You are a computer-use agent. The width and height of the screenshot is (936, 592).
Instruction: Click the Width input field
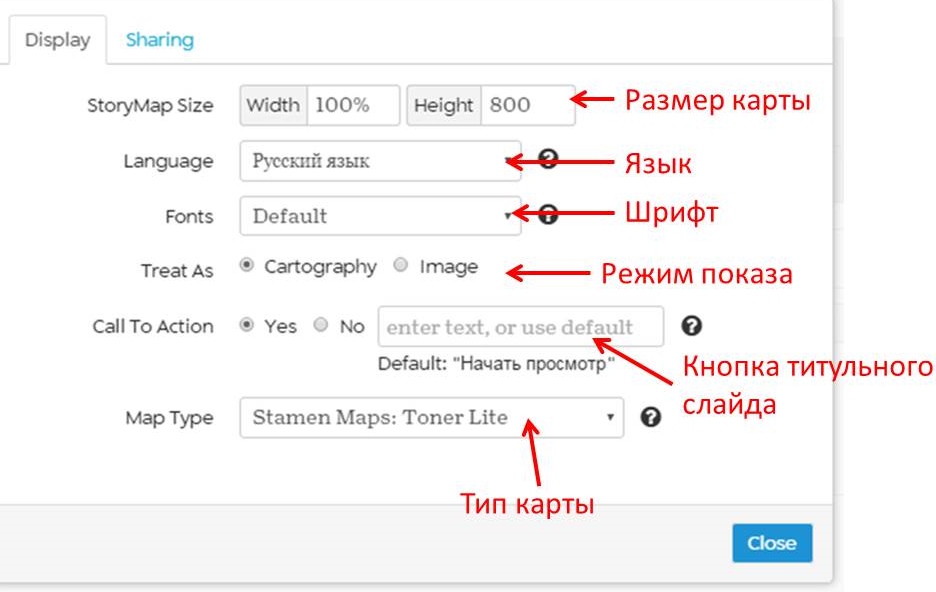(x=353, y=105)
